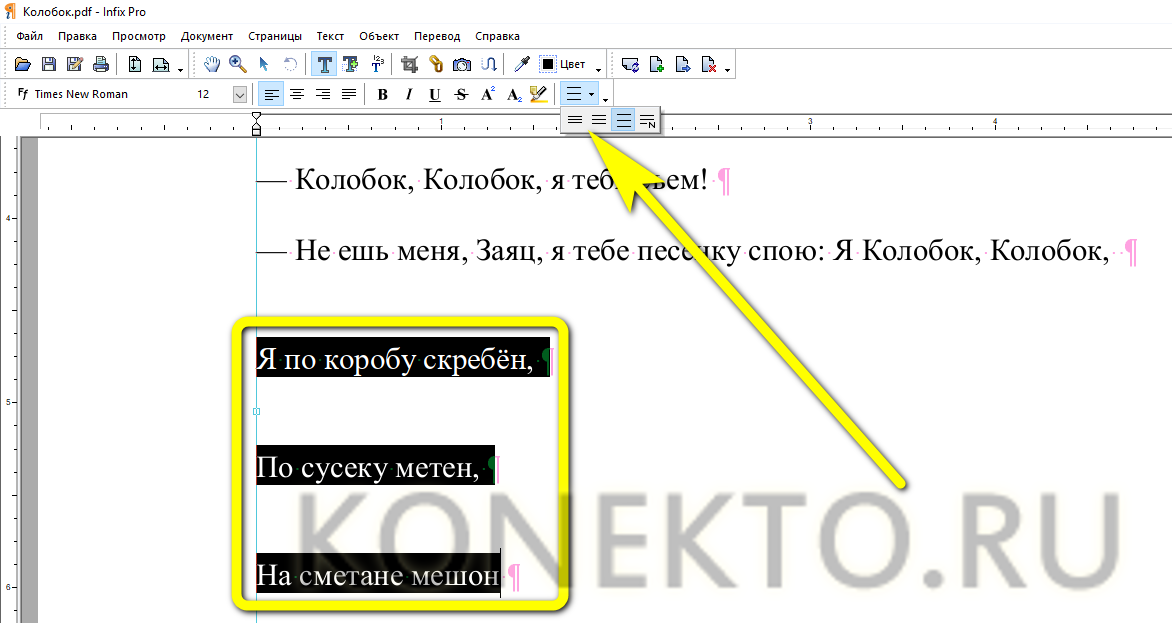Click the black color swatch
Viewport: 1172px width, 623px height.
[548, 64]
